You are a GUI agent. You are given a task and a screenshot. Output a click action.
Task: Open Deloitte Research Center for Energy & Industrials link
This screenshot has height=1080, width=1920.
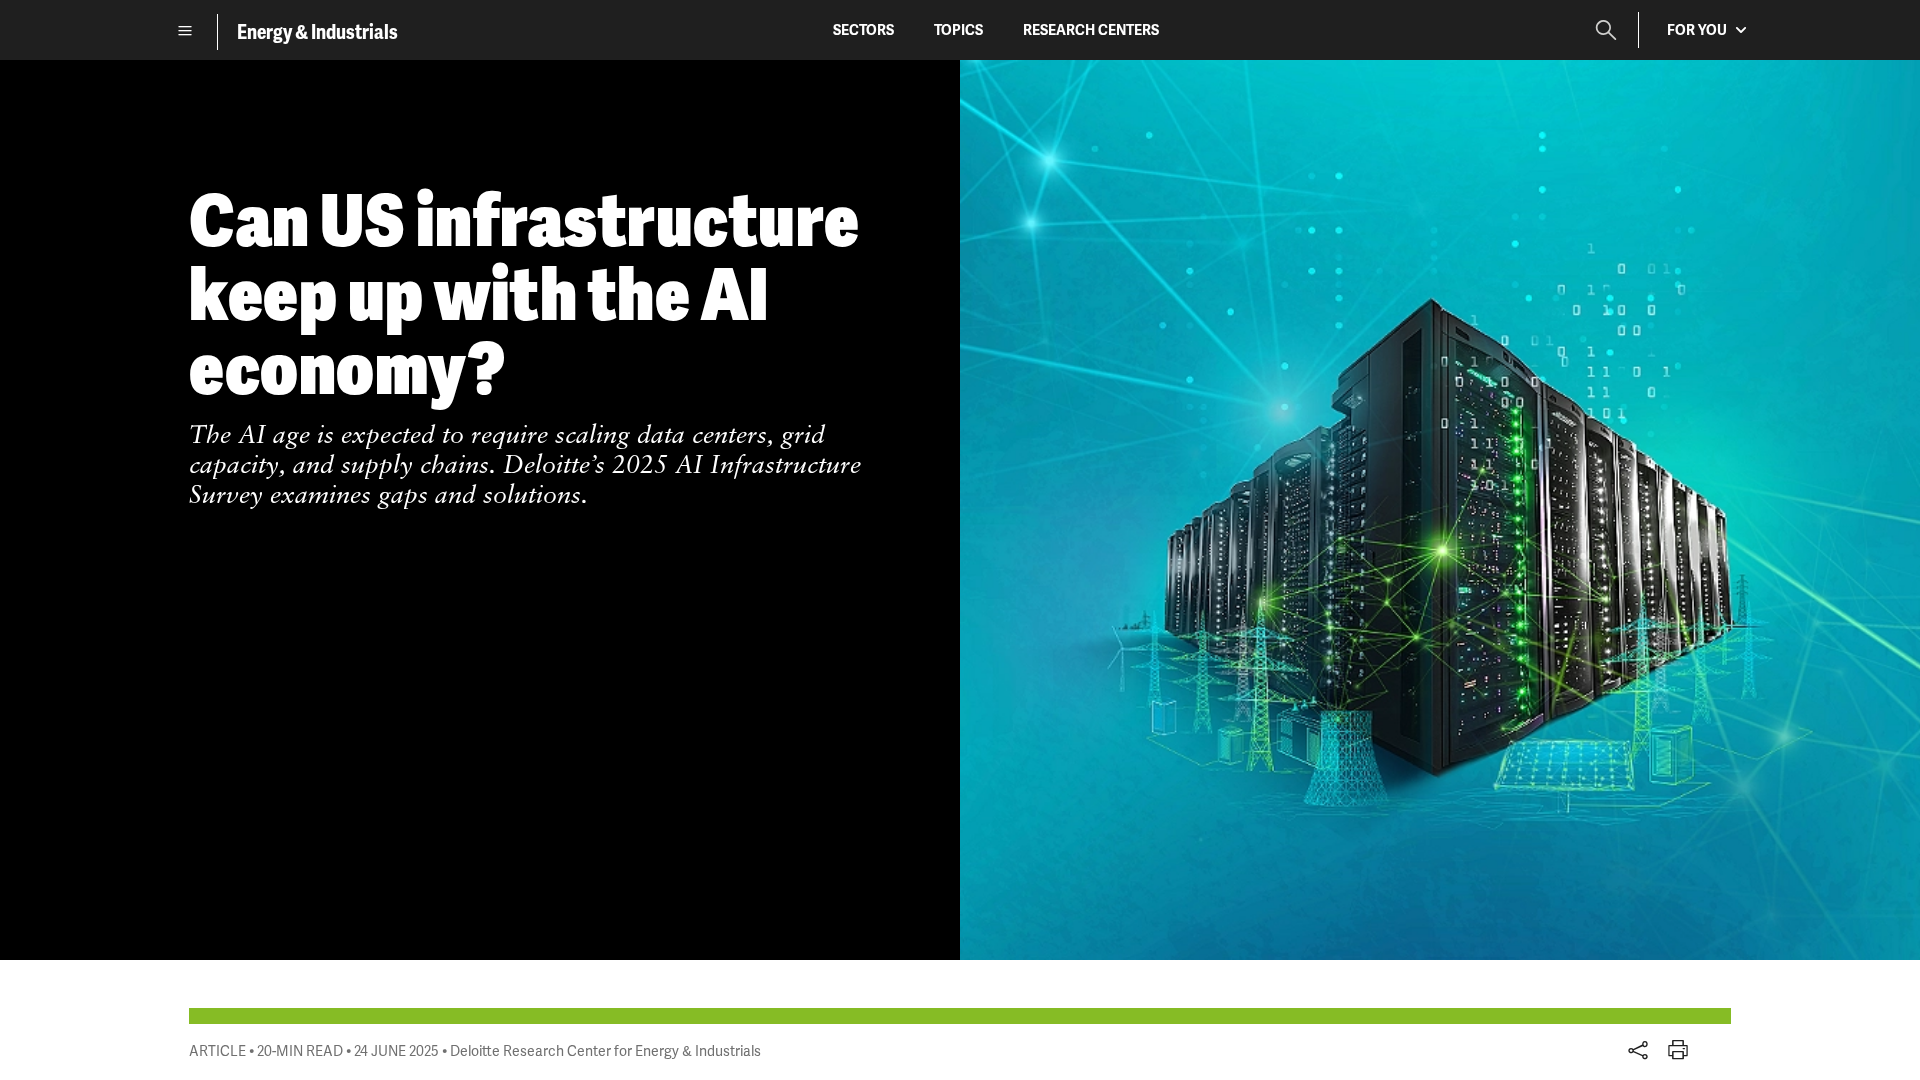(605, 1051)
